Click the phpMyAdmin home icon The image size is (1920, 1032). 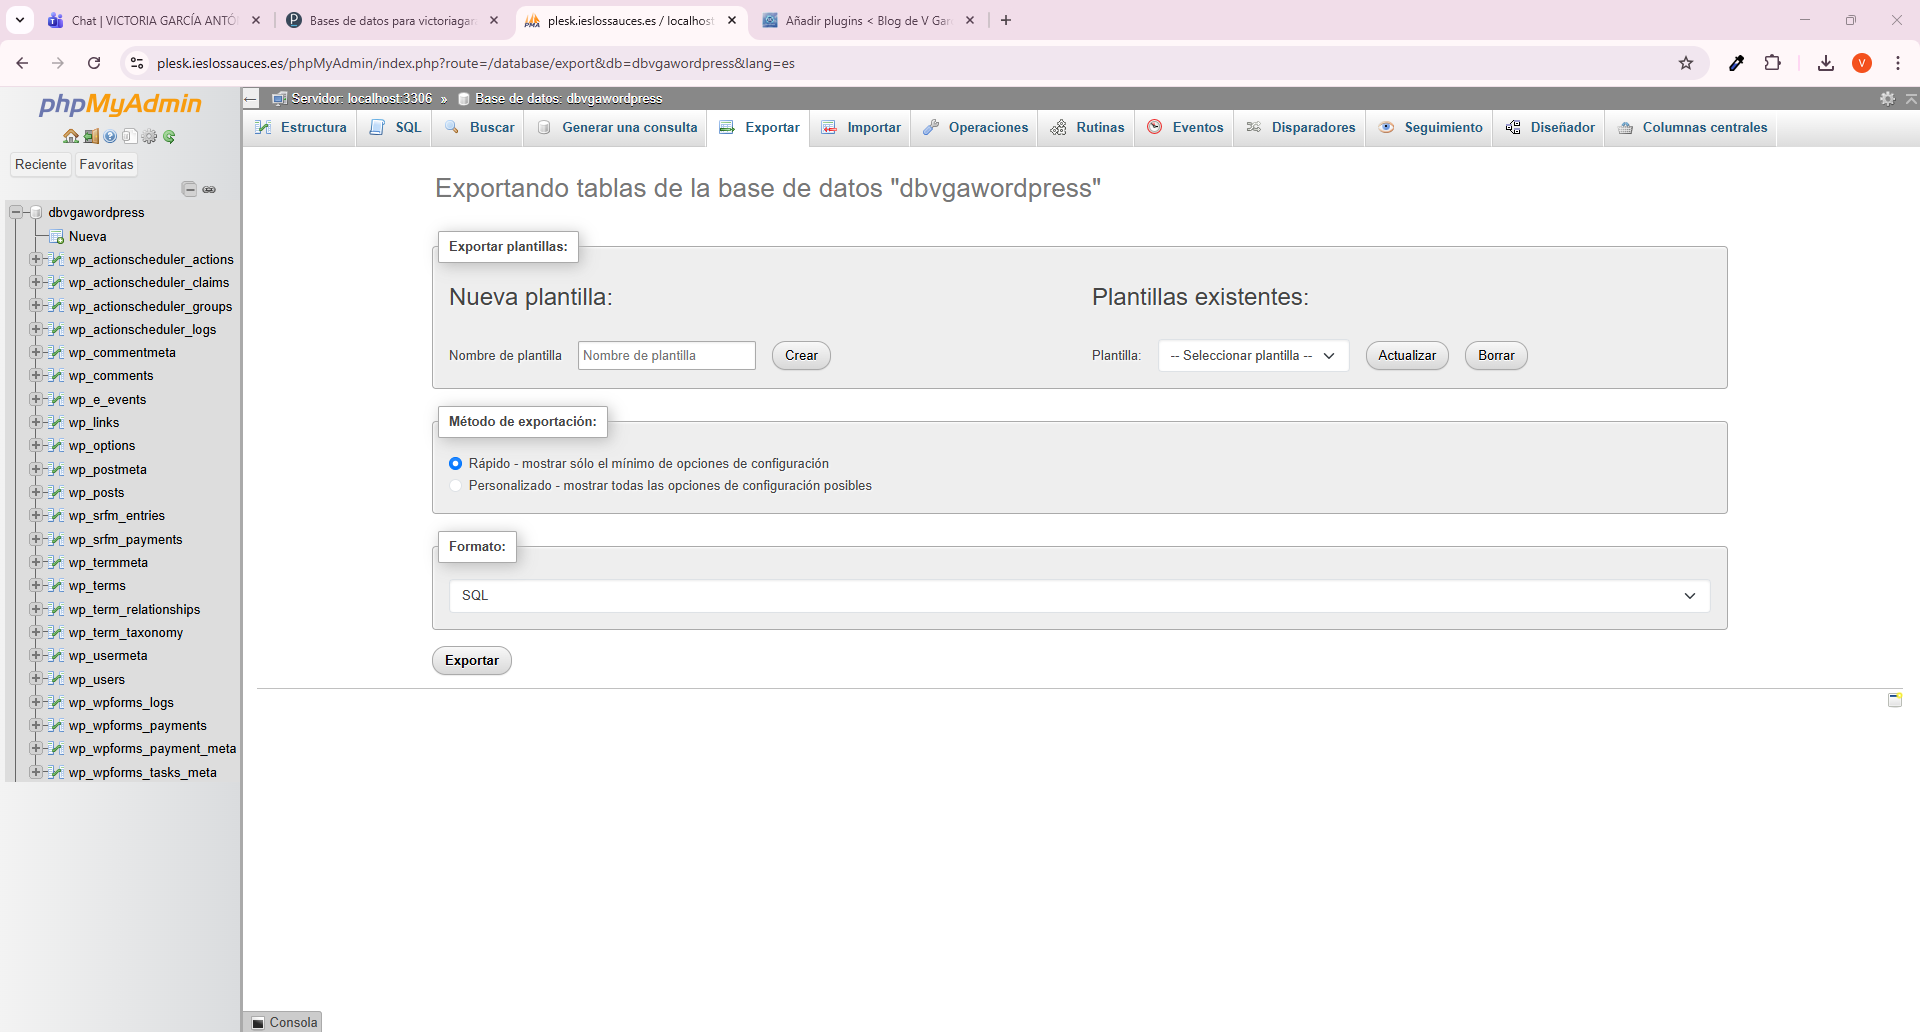pos(70,137)
